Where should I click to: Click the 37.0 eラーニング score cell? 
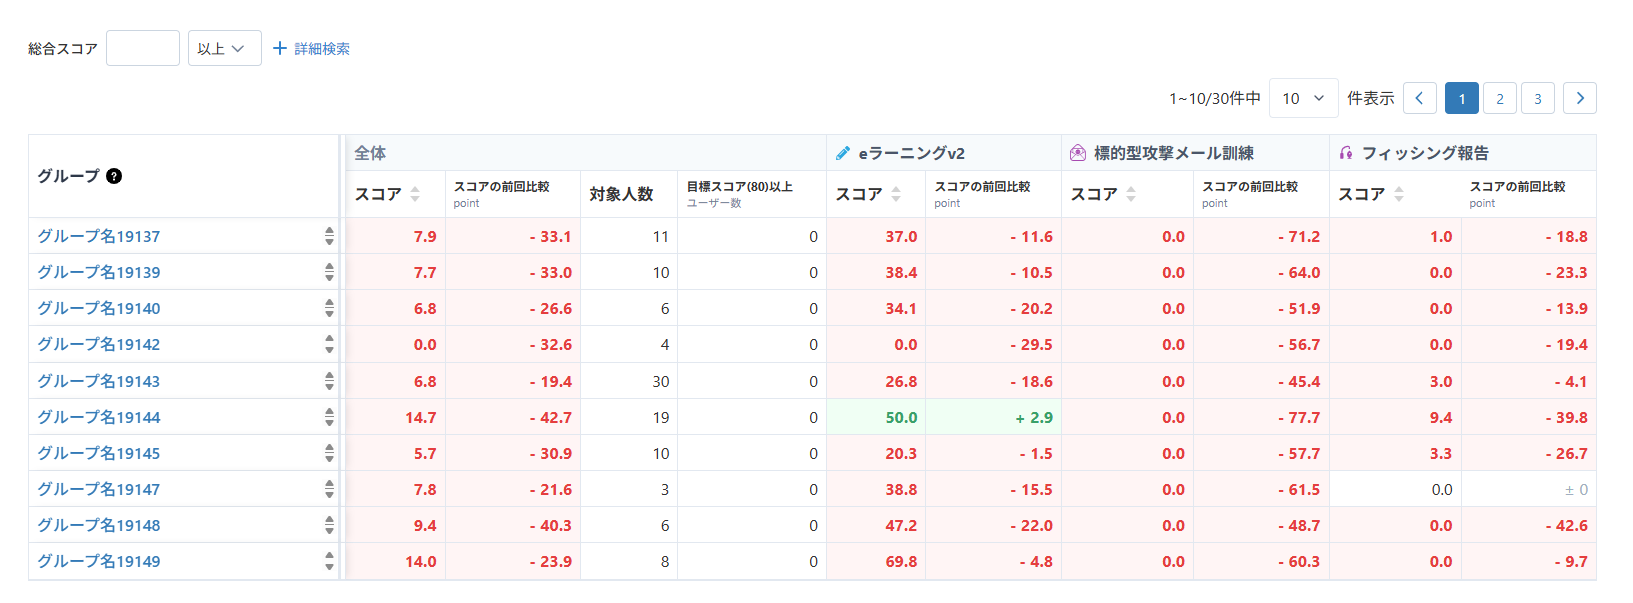(876, 236)
